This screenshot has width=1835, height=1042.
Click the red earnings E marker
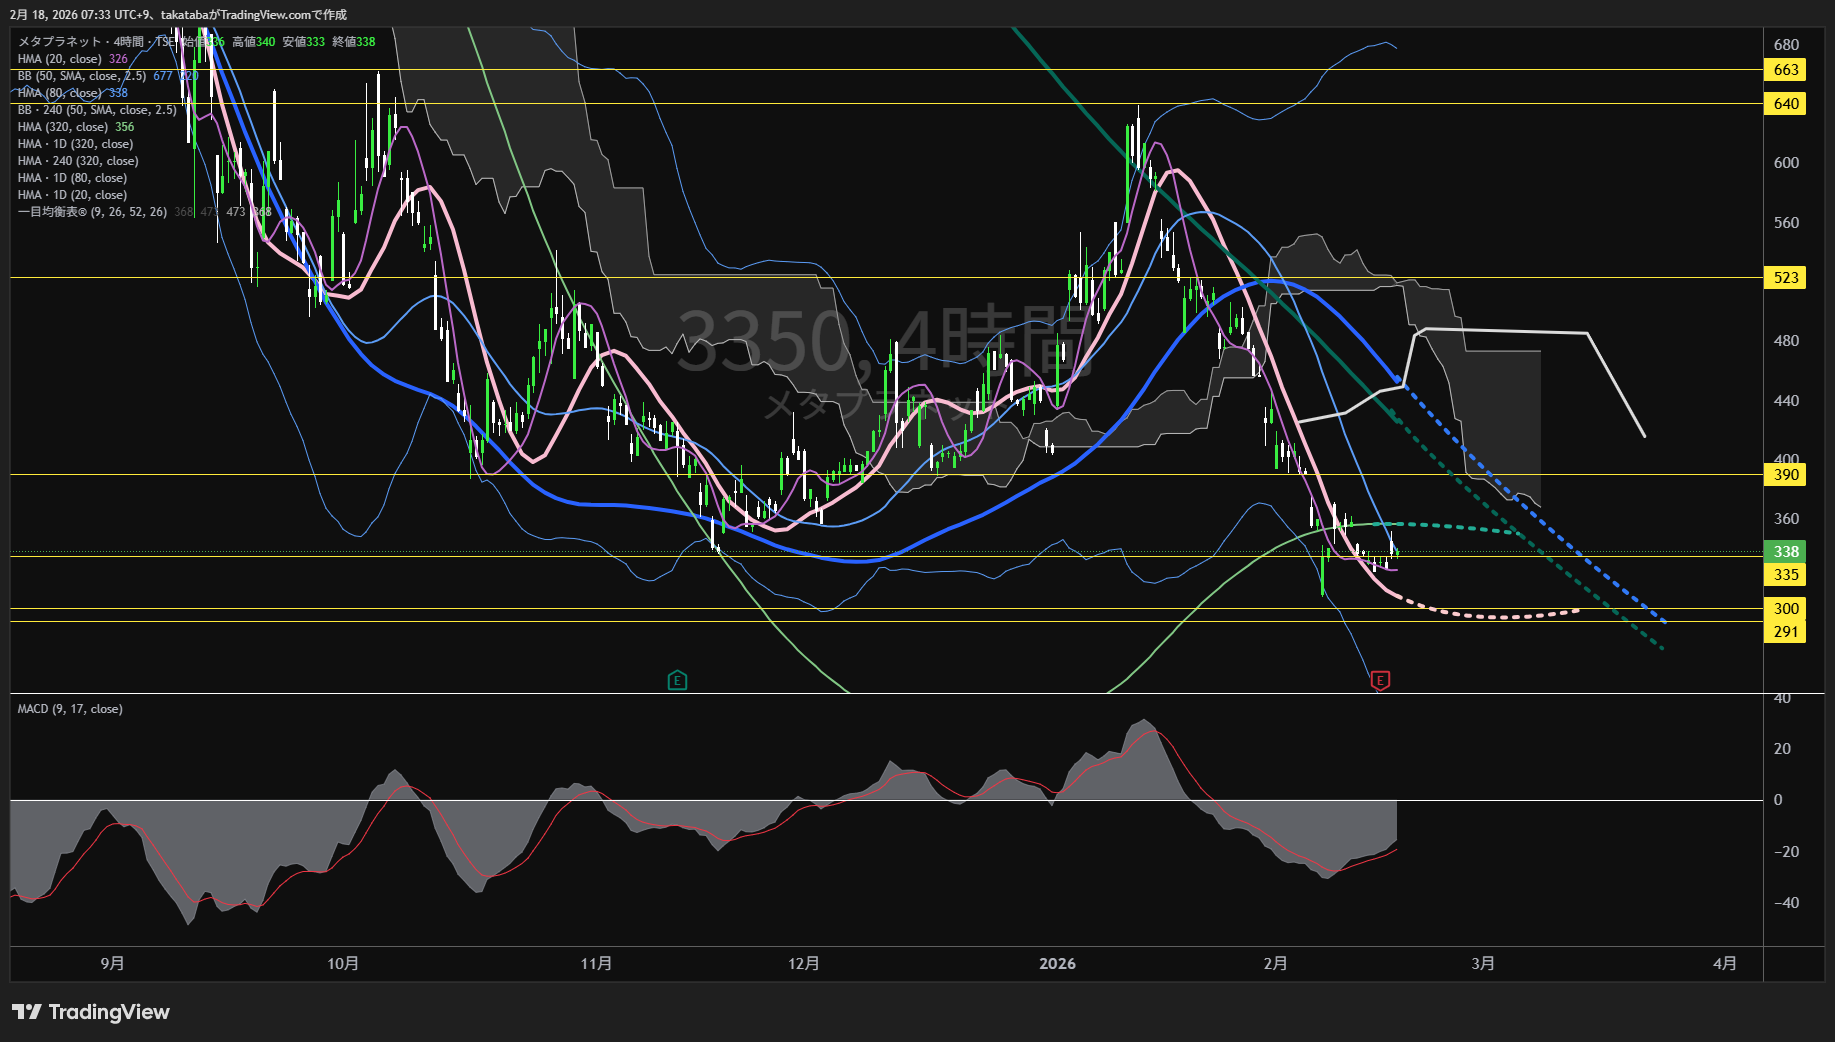point(1380,681)
